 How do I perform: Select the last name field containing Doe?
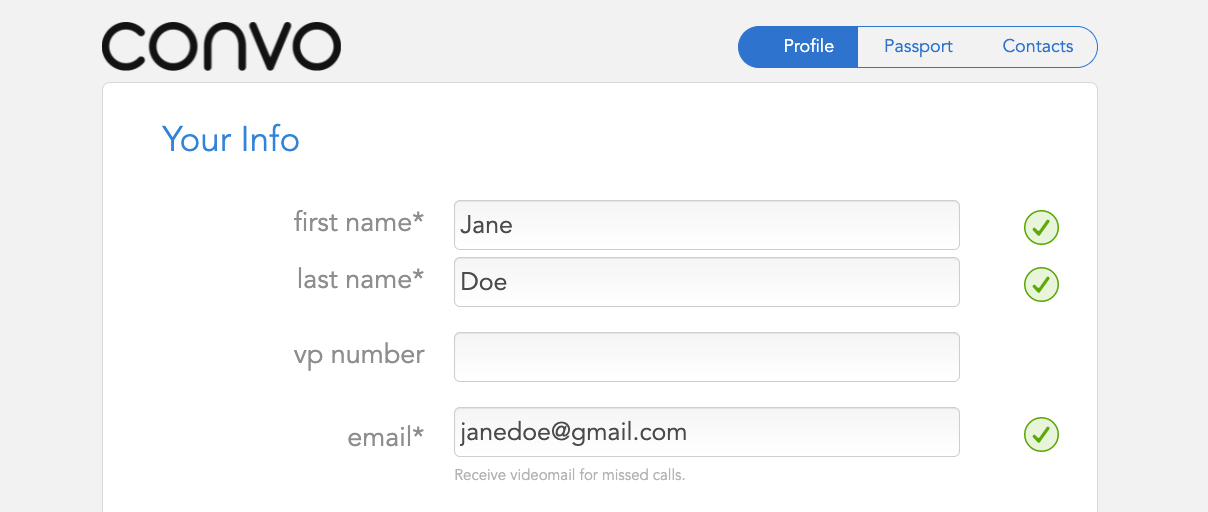[x=706, y=282]
